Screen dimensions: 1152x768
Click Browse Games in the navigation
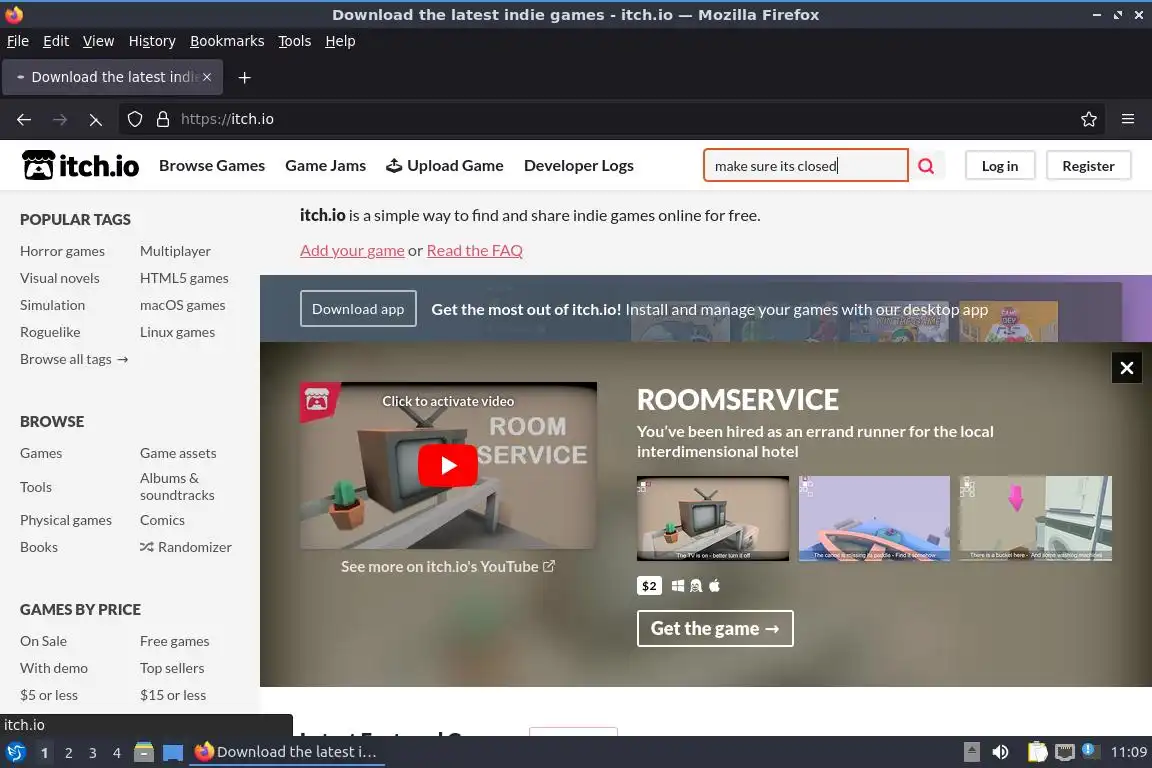pos(212,165)
